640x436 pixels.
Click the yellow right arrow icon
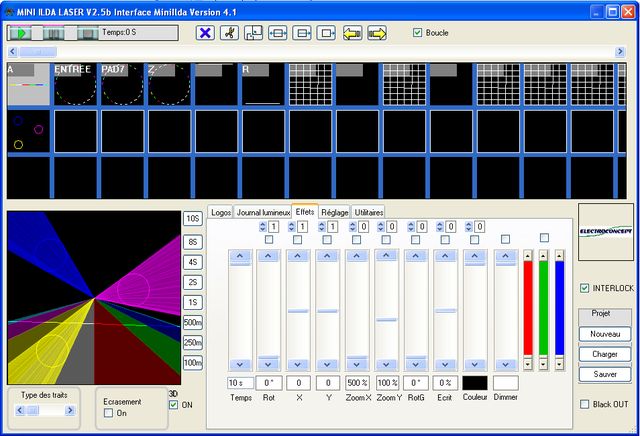point(377,33)
